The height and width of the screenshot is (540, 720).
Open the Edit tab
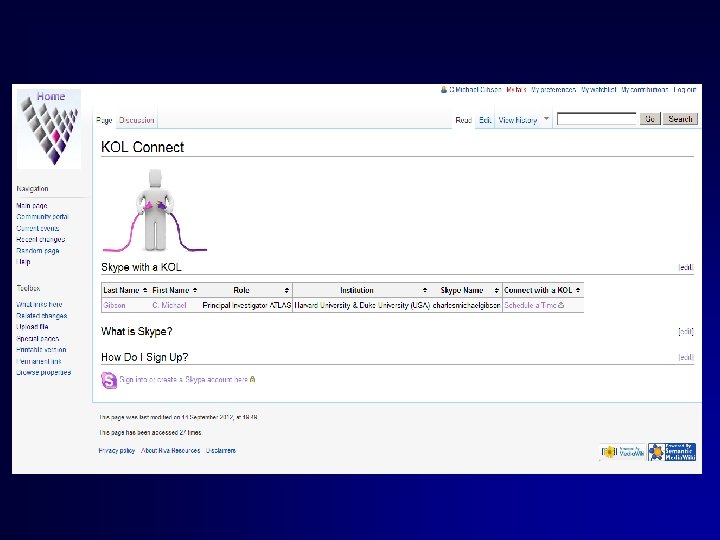(485, 120)
